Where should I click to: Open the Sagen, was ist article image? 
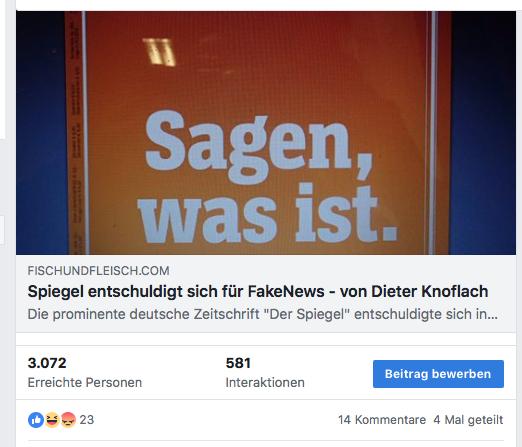(266, 133)
